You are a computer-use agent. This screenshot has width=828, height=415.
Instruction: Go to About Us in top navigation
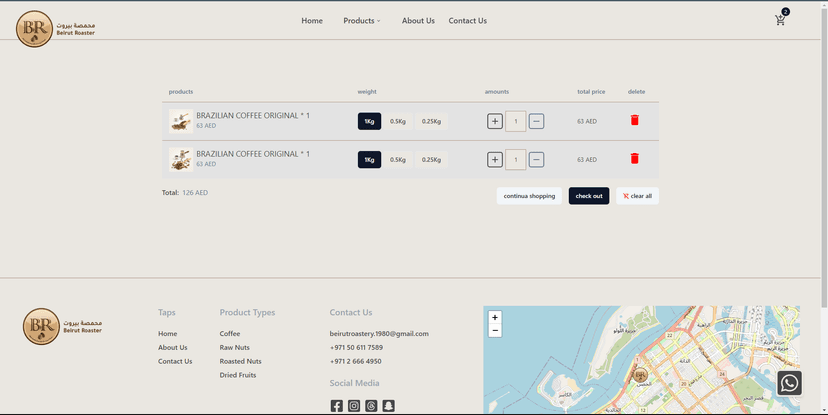coord(418,21)
